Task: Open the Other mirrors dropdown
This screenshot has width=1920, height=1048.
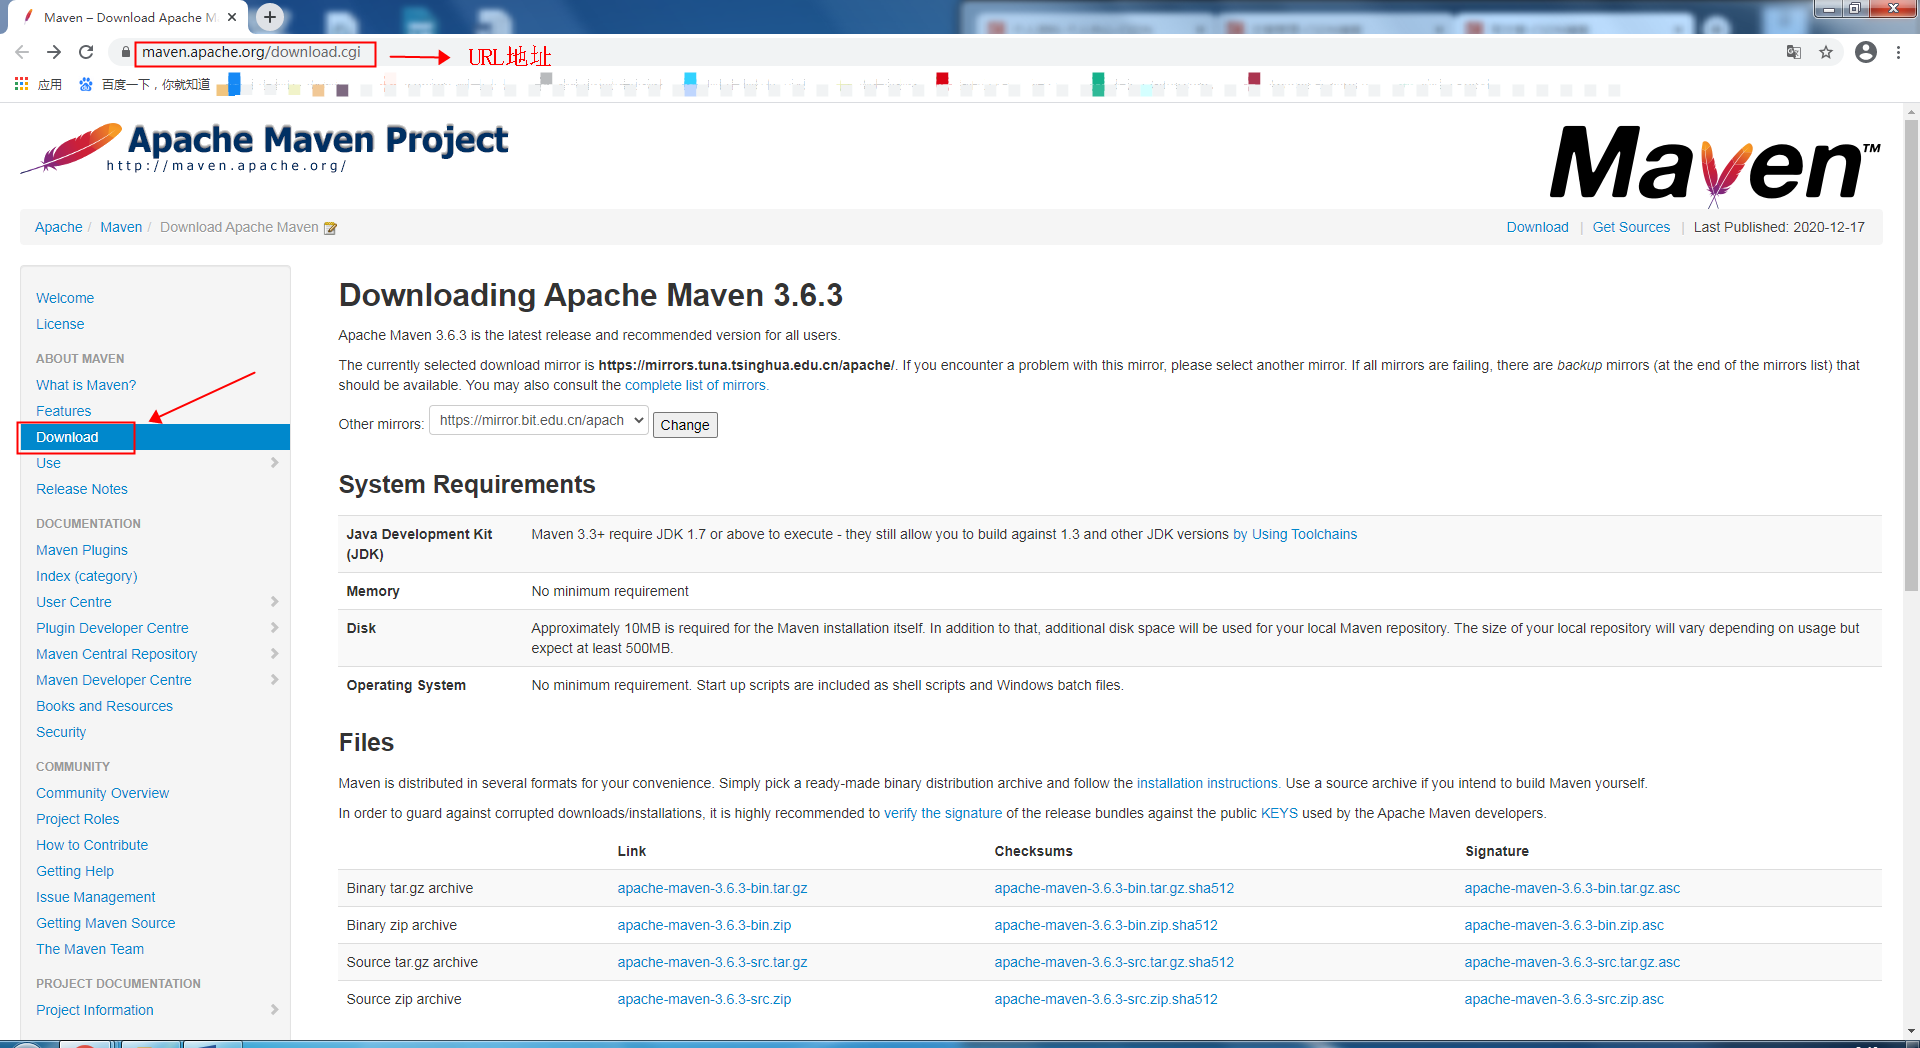Action: click(539, 421)
